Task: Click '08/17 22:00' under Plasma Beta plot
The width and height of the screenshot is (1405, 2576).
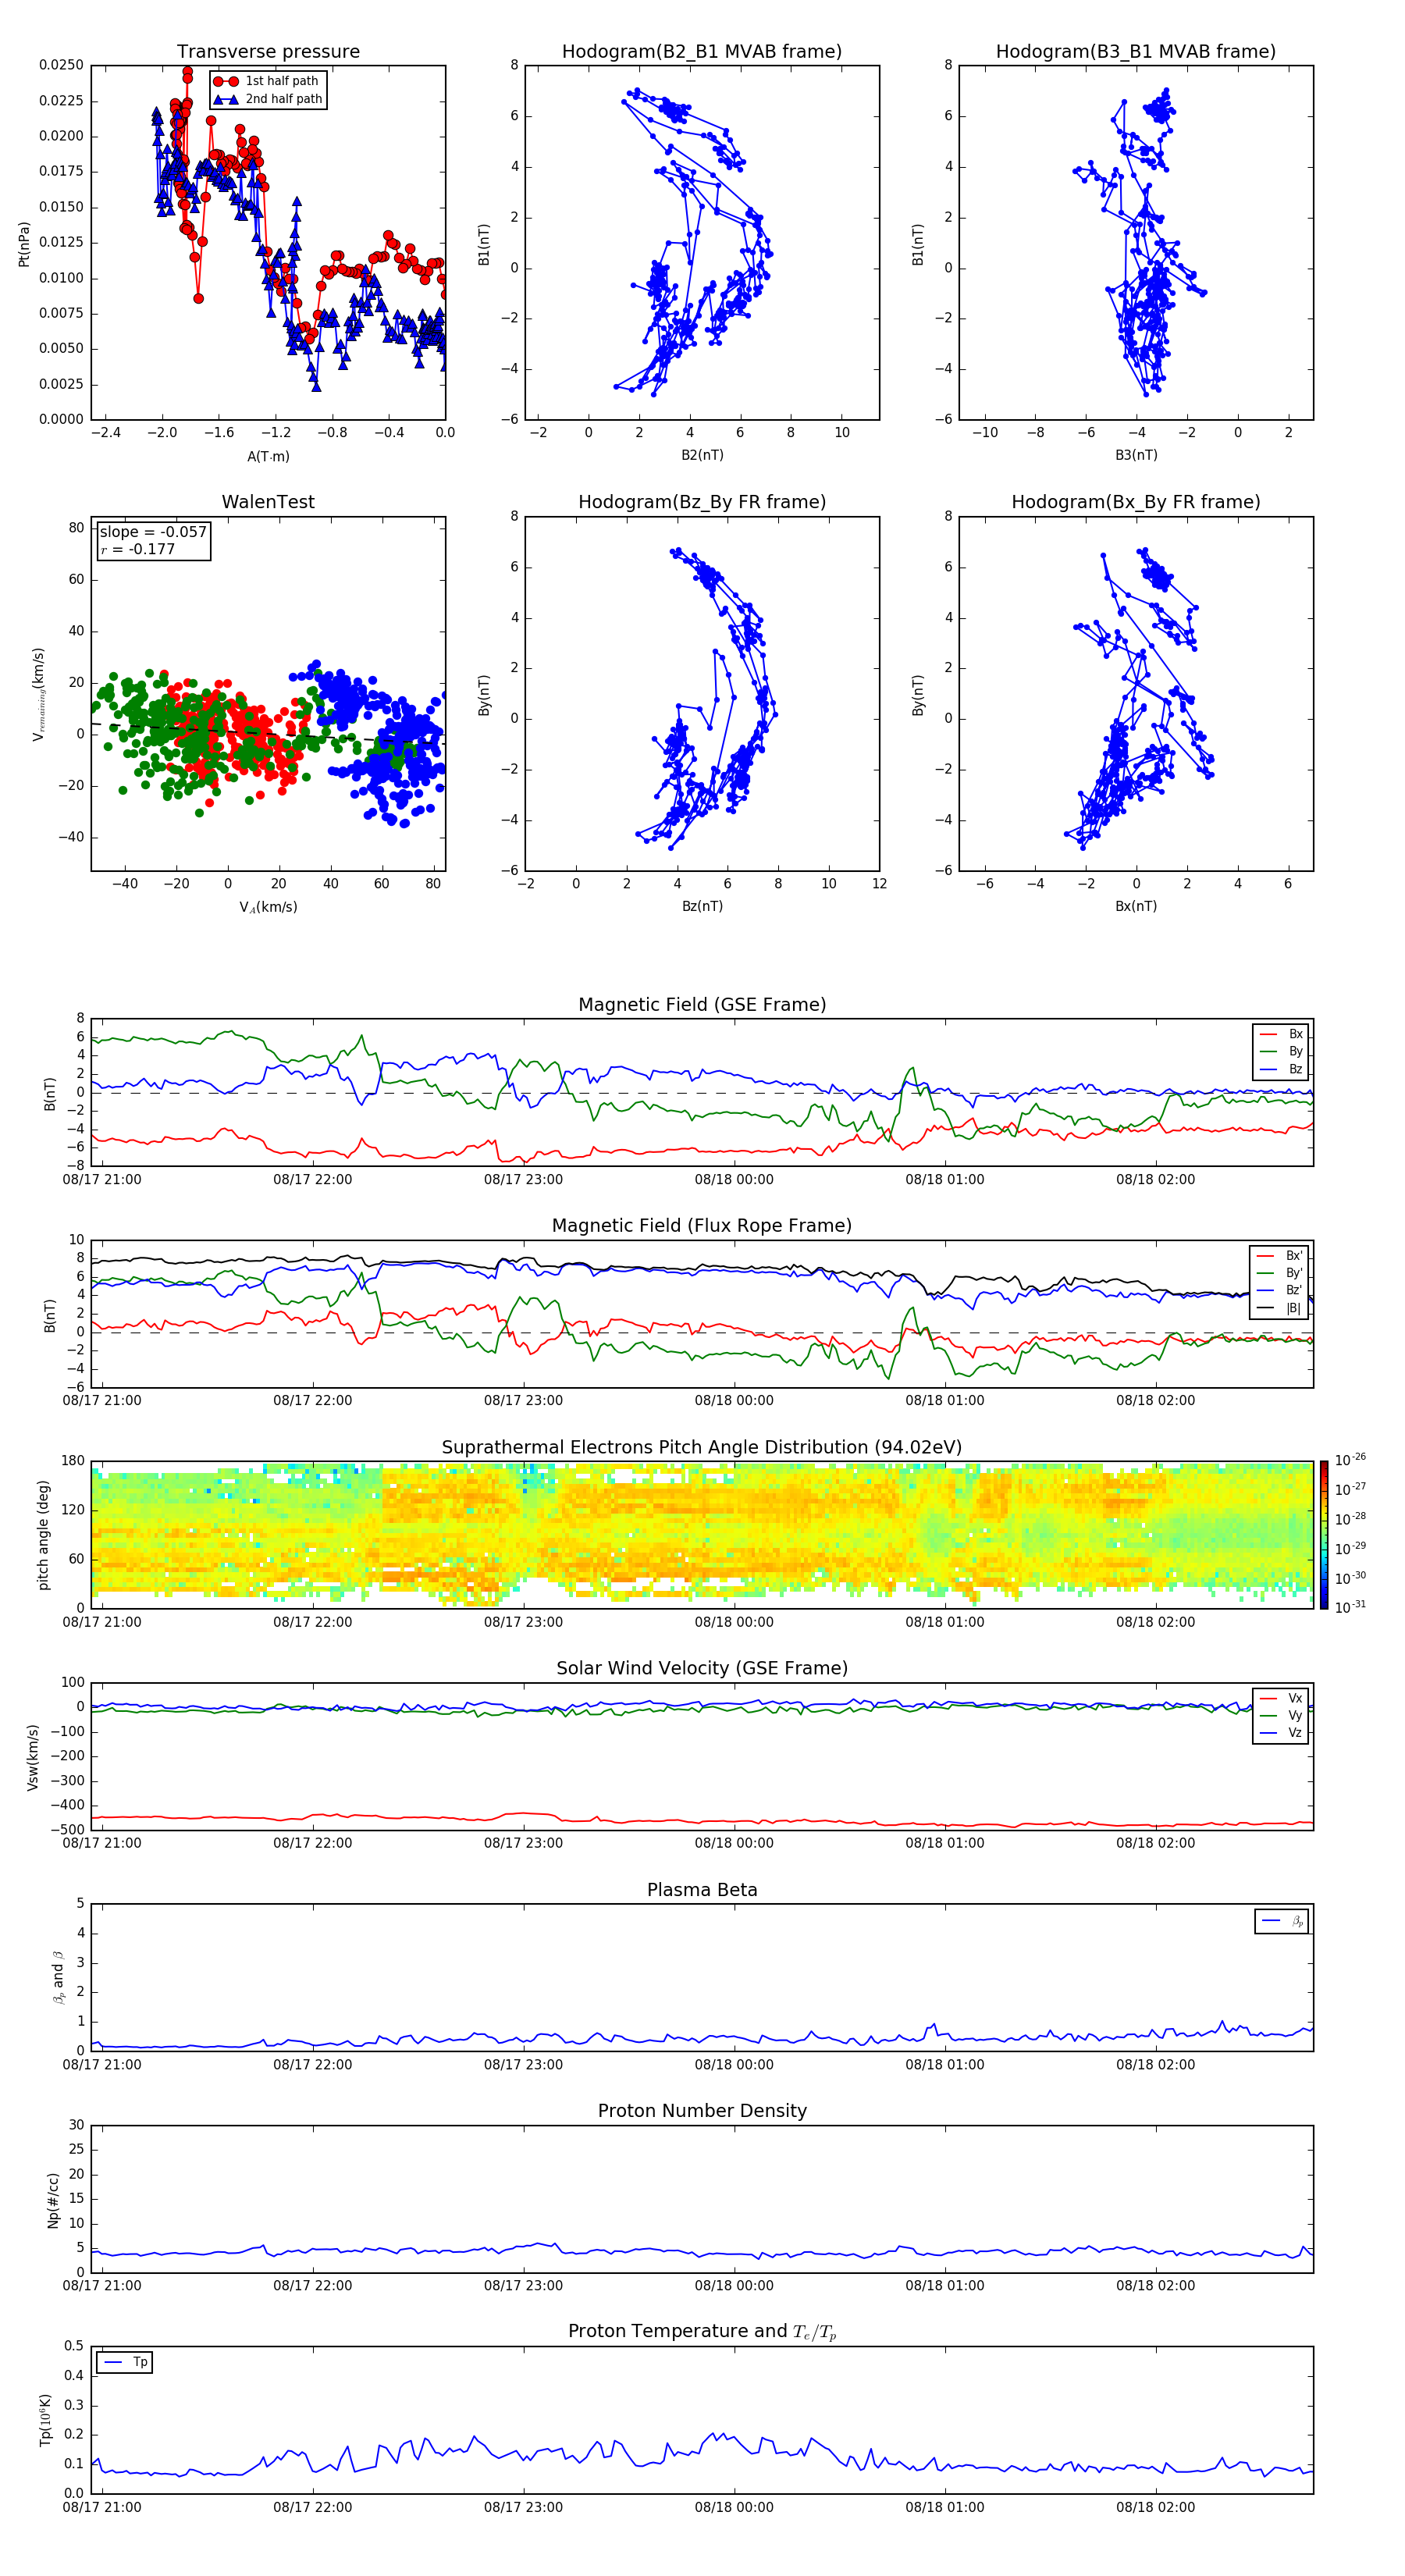Action: pyautogui.click(x=313, y=2064)
